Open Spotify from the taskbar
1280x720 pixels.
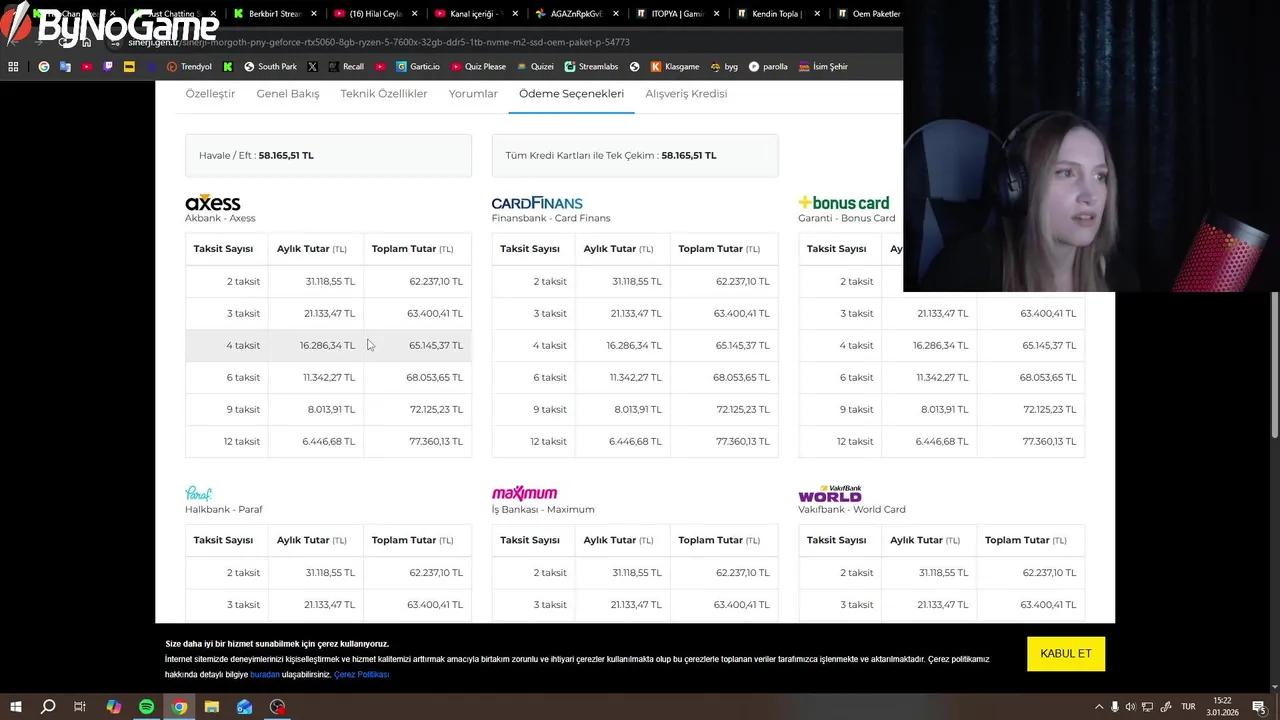point(146,707)
